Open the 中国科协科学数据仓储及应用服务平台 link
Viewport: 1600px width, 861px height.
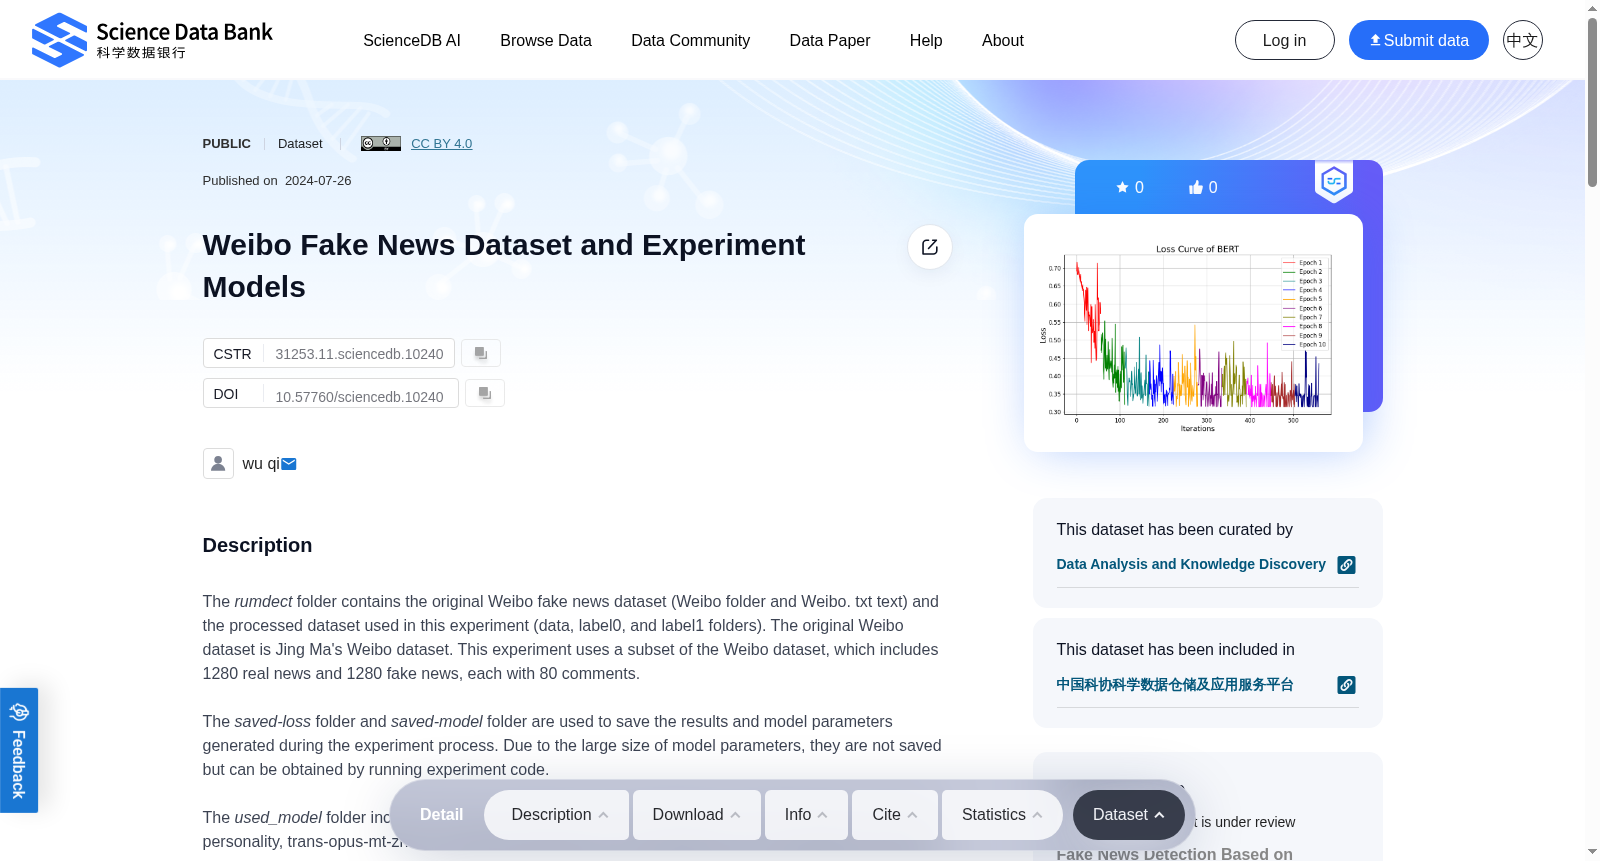coord(1175,684)
